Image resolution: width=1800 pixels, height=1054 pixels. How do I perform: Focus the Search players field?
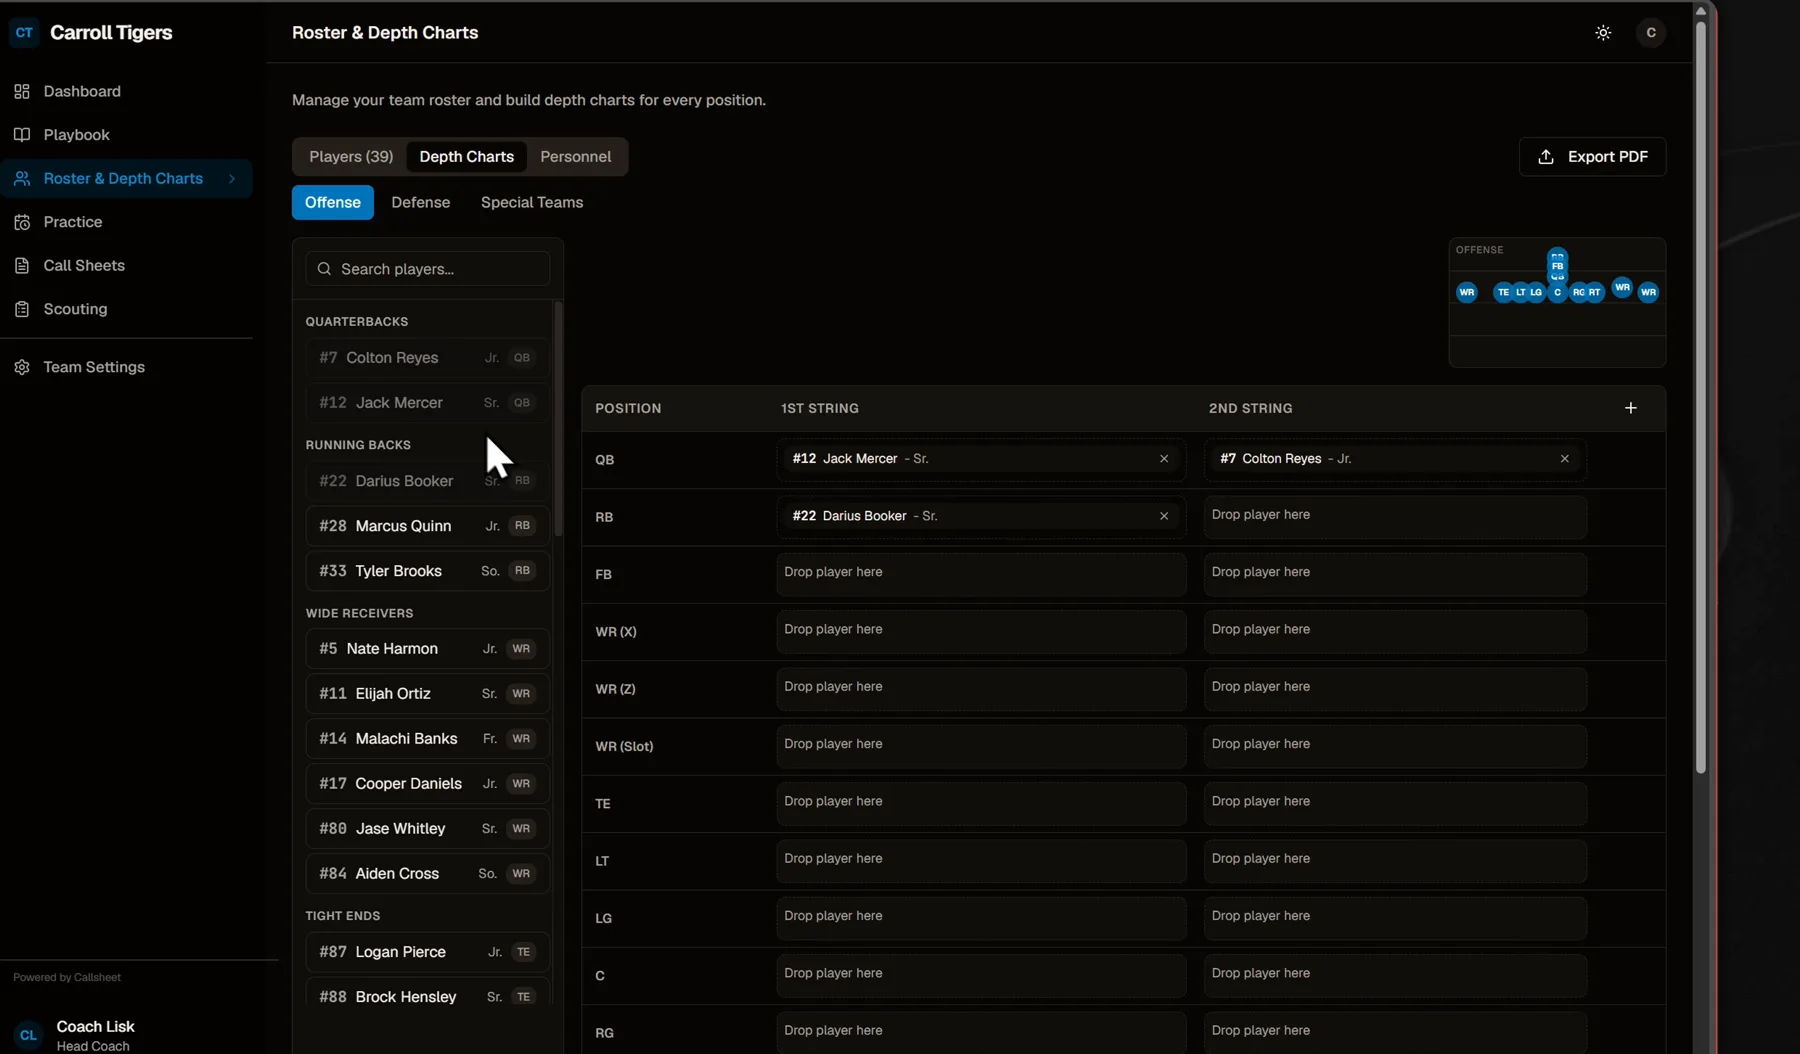[428, 269]
